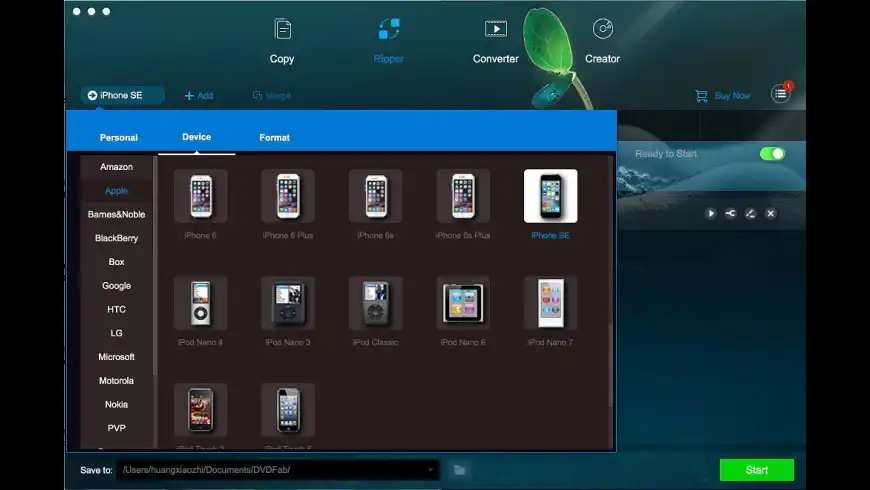Select Box in the brand list
This screenshot has width=870, height=490.
[x=117, y=262]
